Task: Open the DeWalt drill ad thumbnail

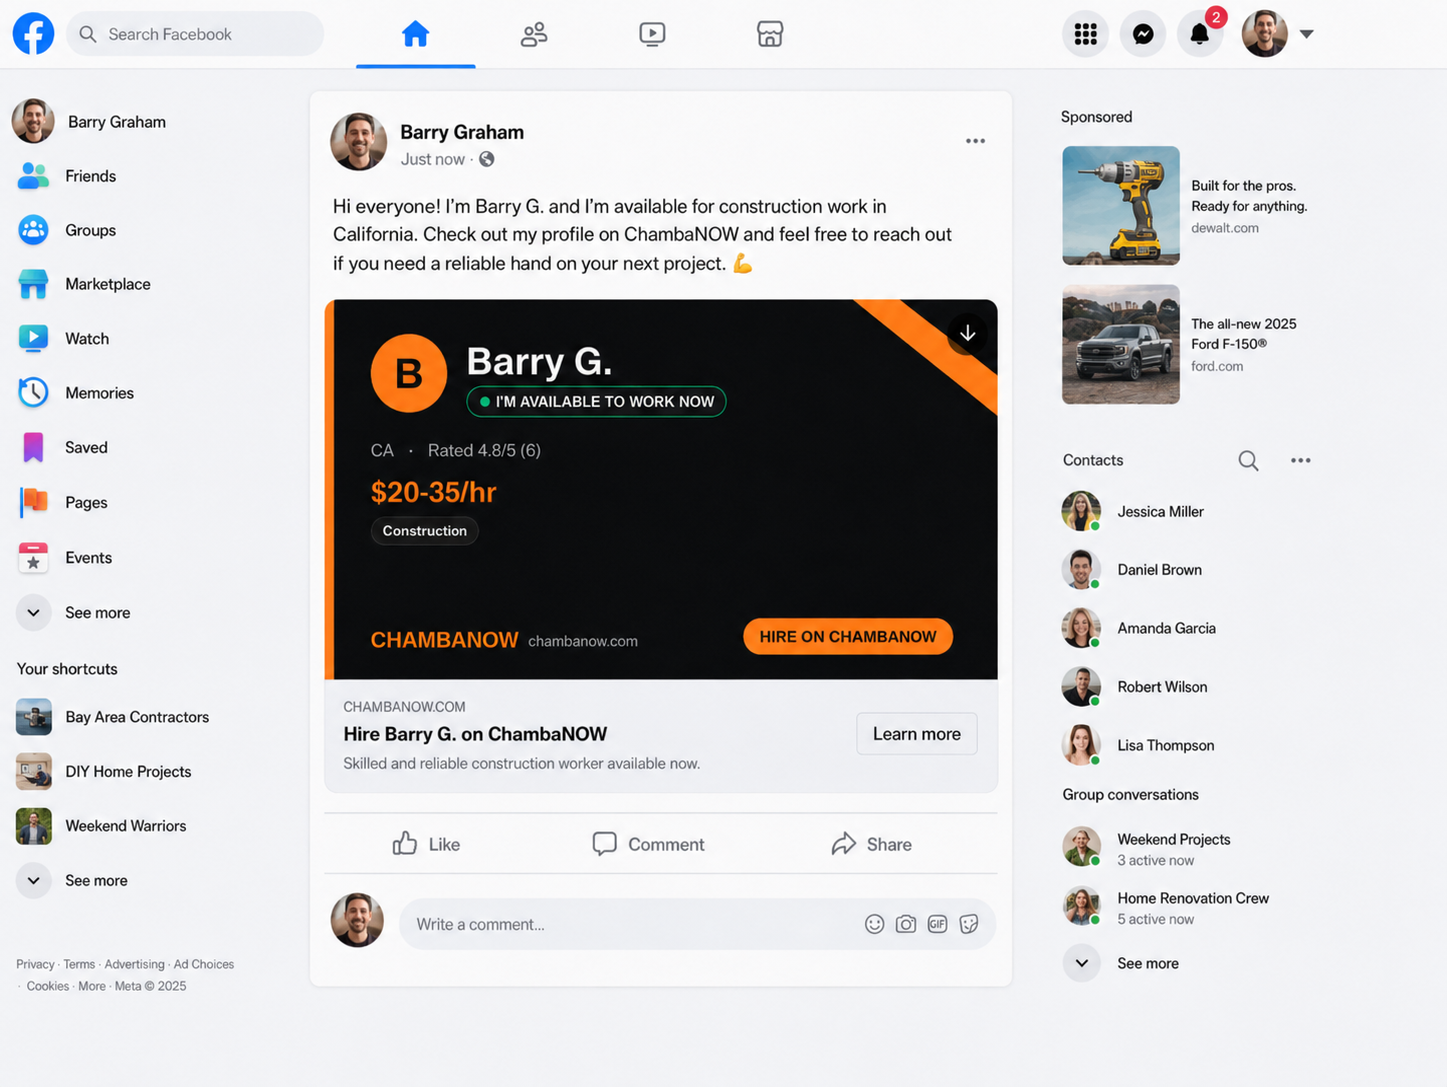Action: pyautogui.click(x=1121, y=206)
